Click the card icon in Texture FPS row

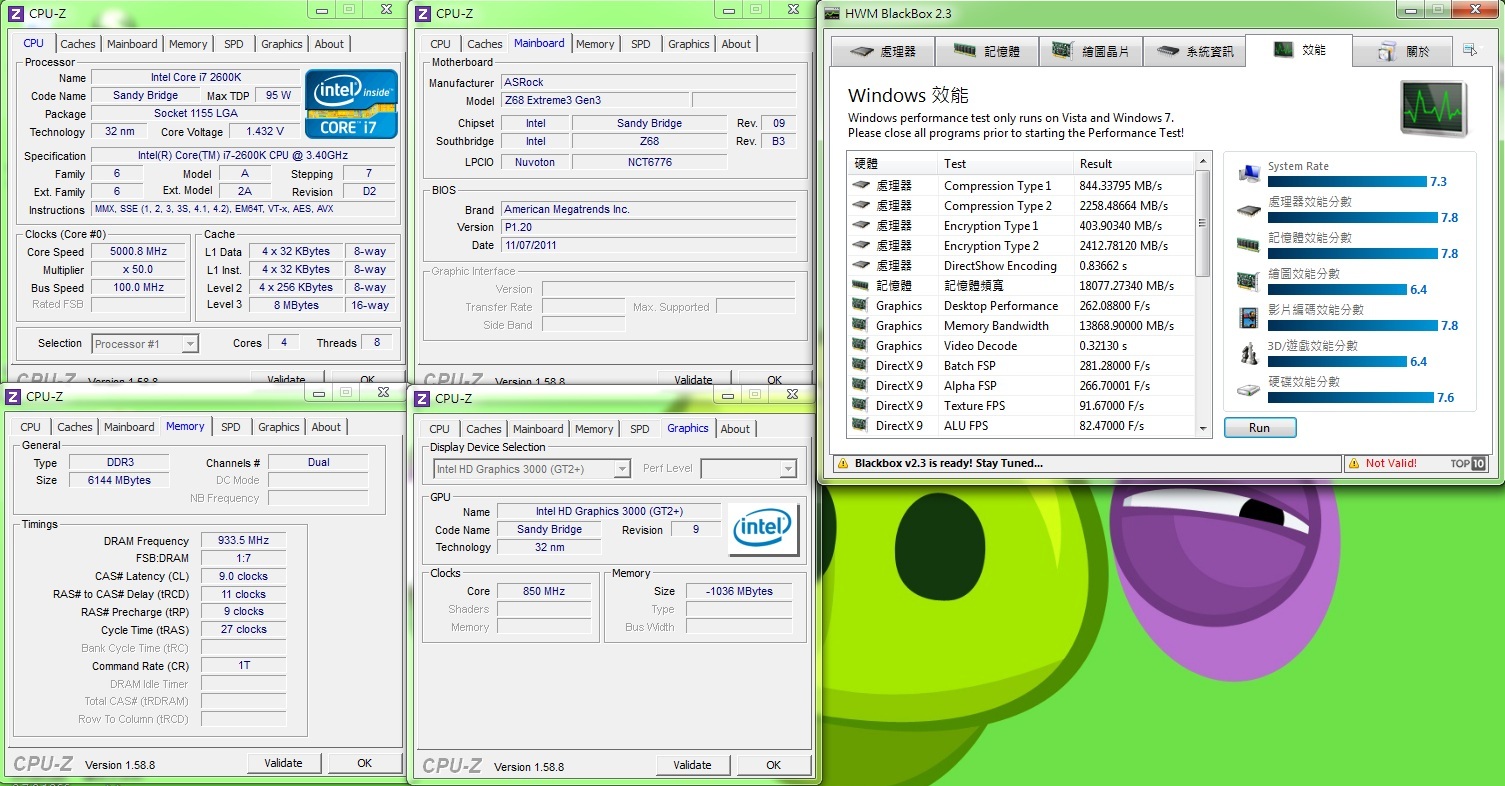click(x=860, y=405)
